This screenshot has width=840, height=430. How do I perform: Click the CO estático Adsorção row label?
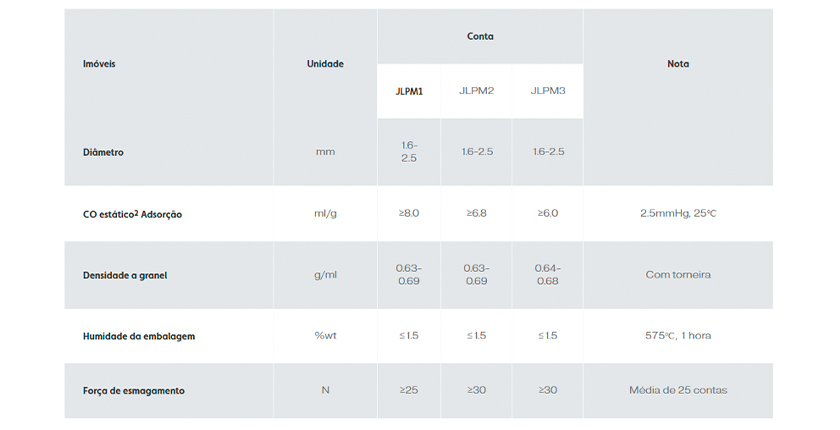[132, 214]
